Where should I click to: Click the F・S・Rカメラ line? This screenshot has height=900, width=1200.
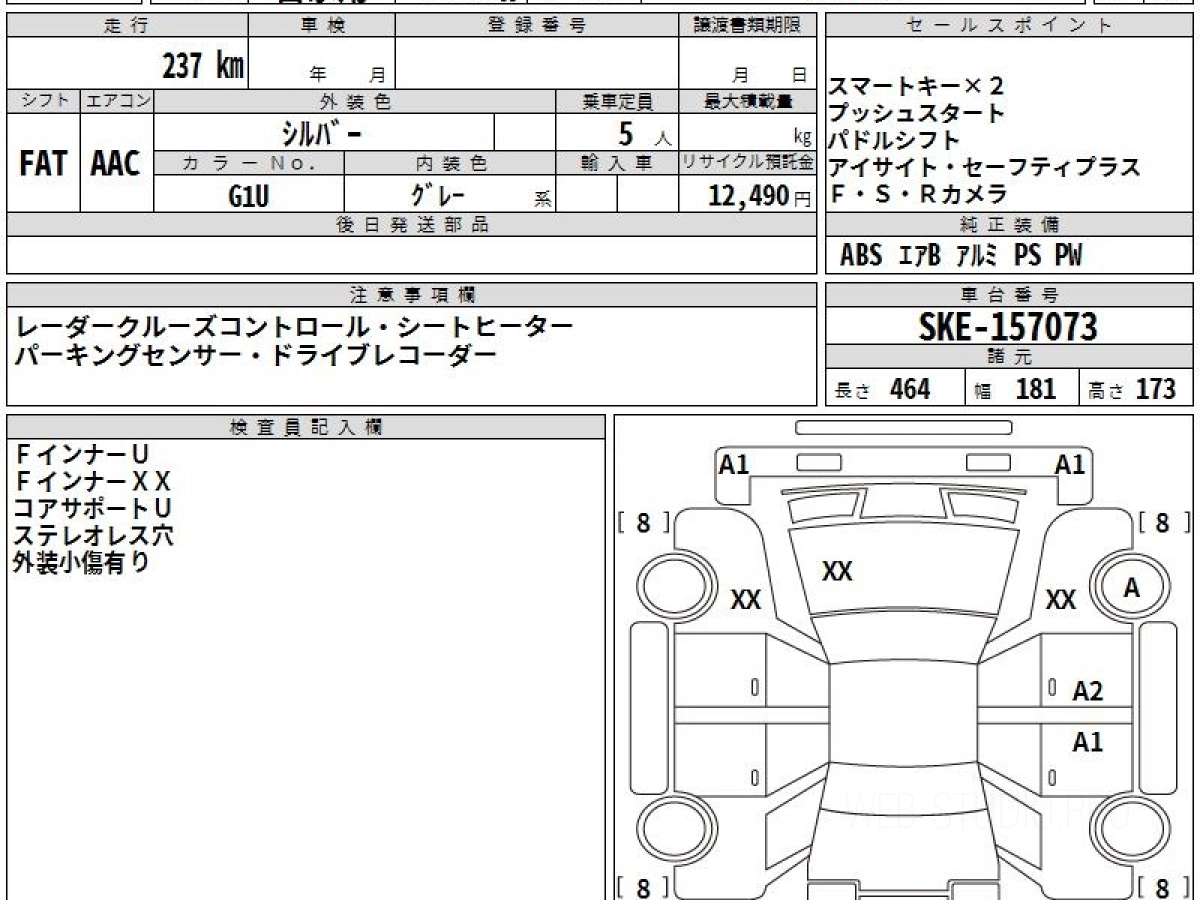[x=917, y=194]
